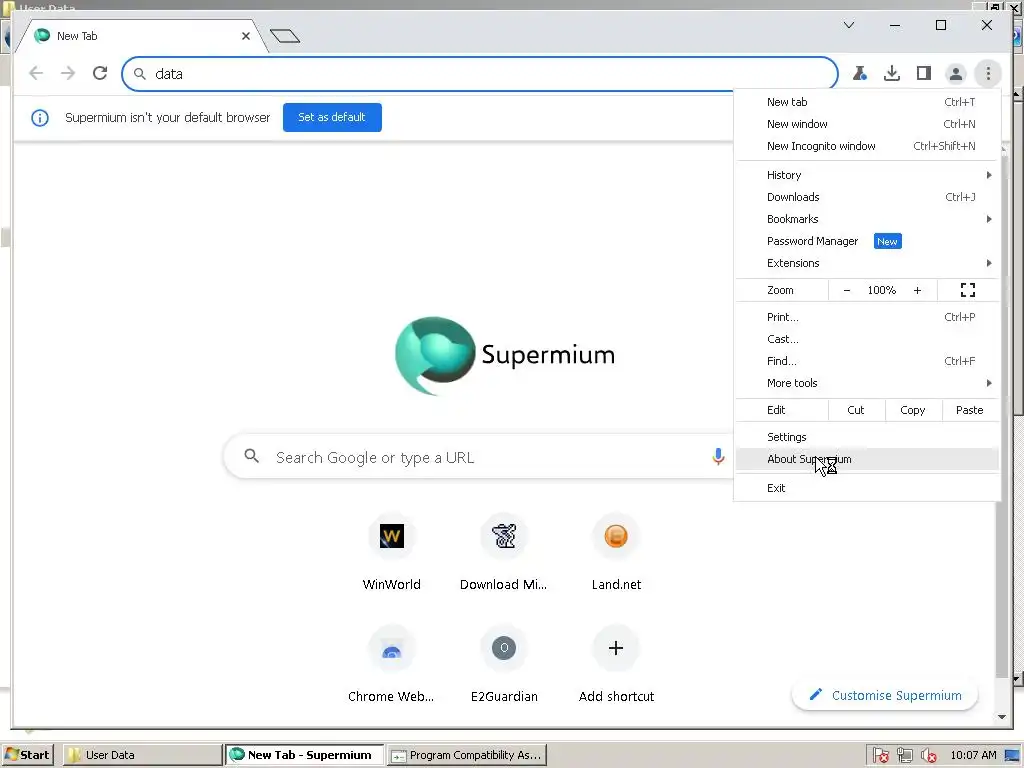Viewport: 1024px width, 768px height.
Task: Open the Land.net shortcut
Action: 616,554
